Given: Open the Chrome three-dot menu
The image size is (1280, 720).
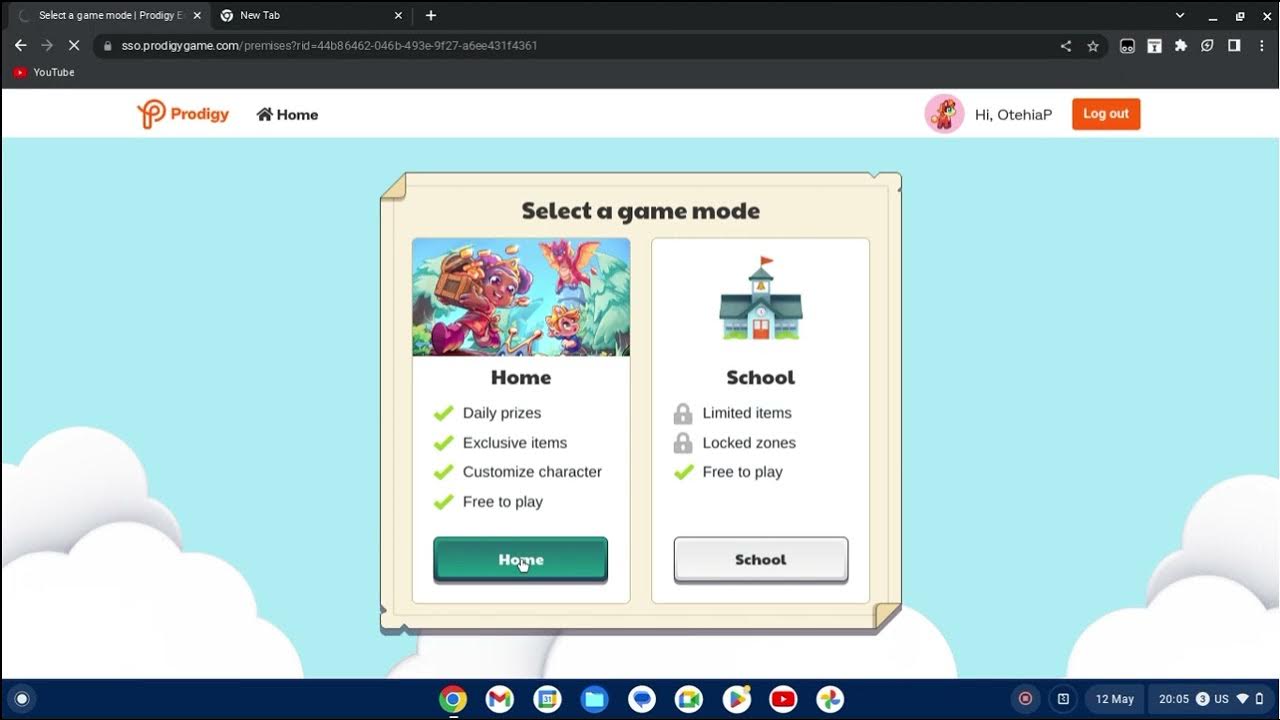Looking at the screenshot, I should [1260, 46].
